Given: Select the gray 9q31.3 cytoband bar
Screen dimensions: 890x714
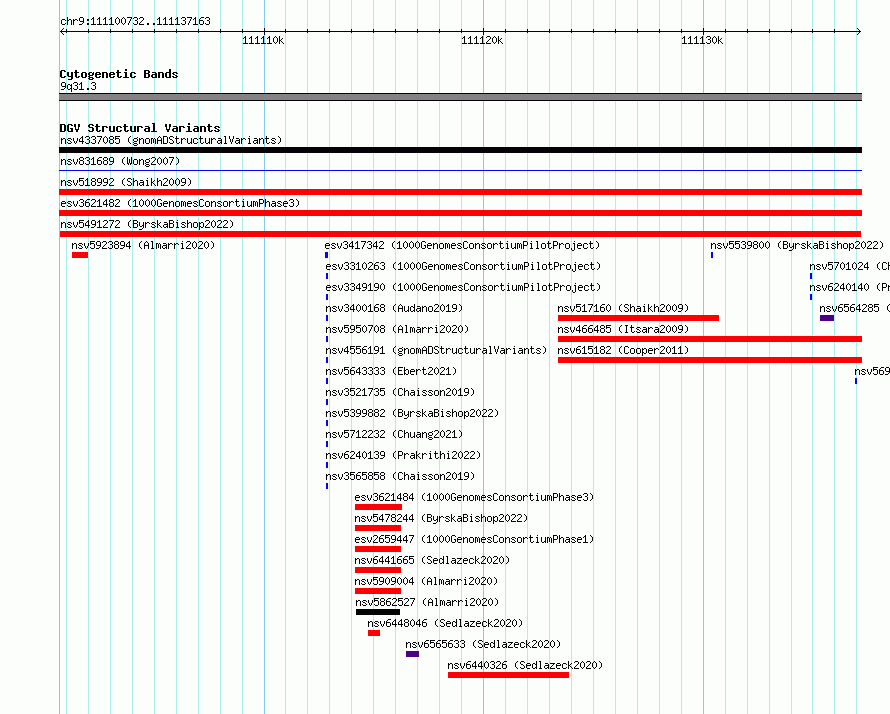Looking at the screenshot, I should point(460,97).
